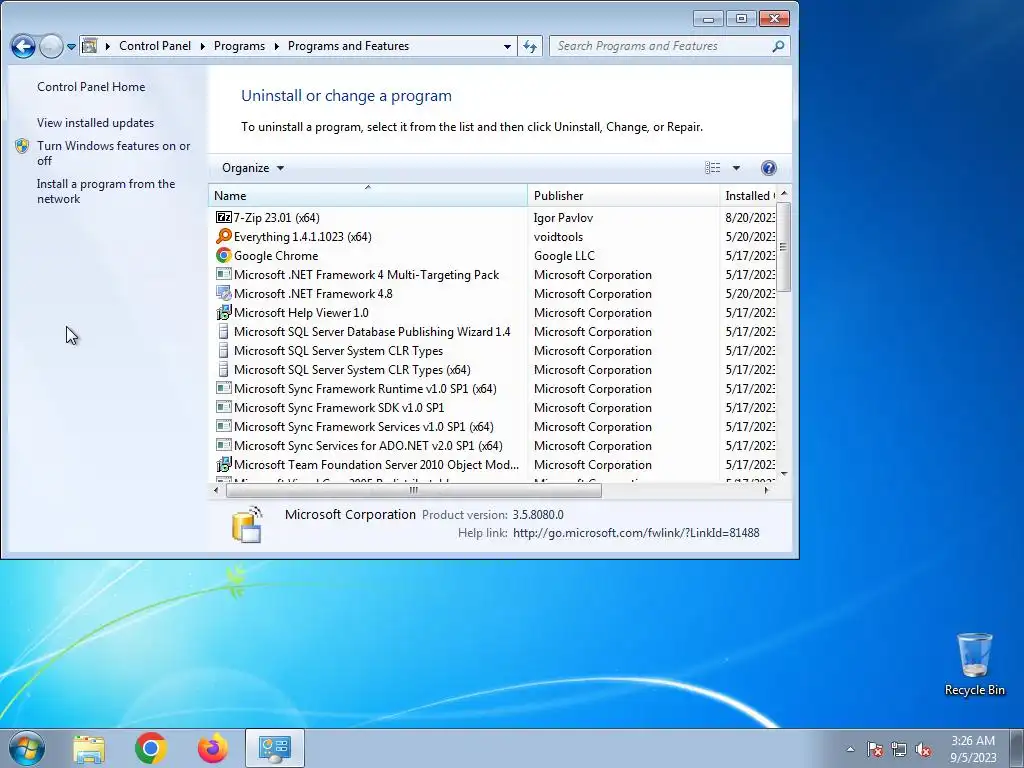Open the View installed updates link
Viewport: 1024px width, 768px height.
click(95, 123)
